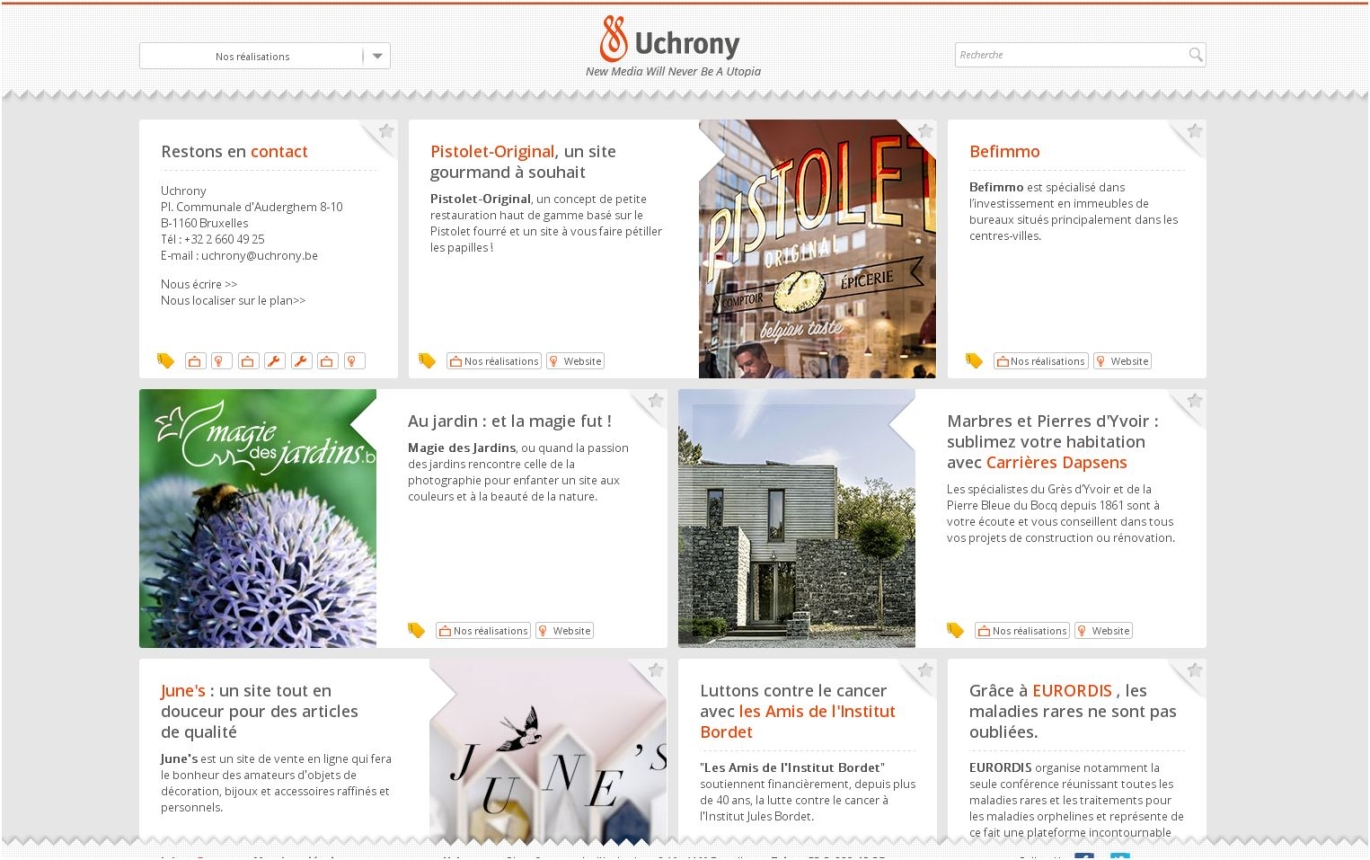Select the Website tag on the Au jardin card
1370x860 pixels.
564,631
